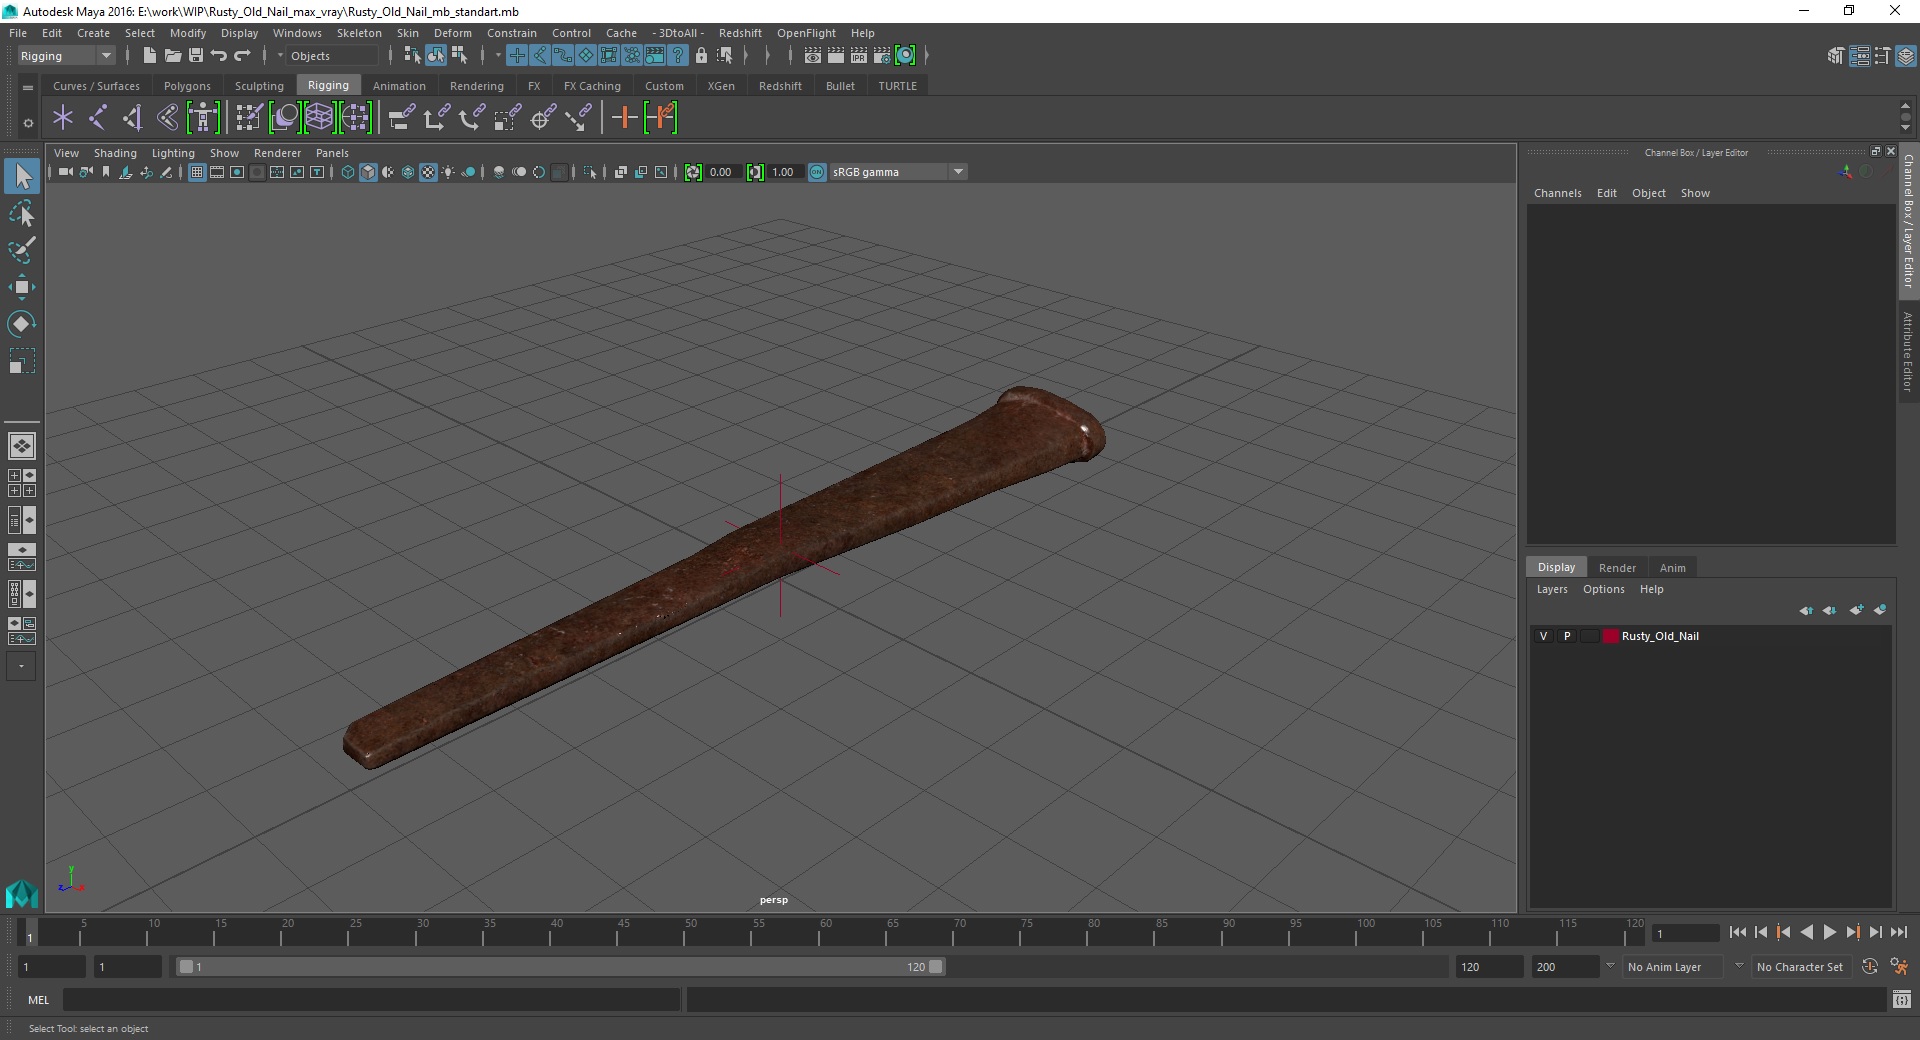Go to start of playback range
This screenshot has height=1040, width=1920.
point(1737,932)
